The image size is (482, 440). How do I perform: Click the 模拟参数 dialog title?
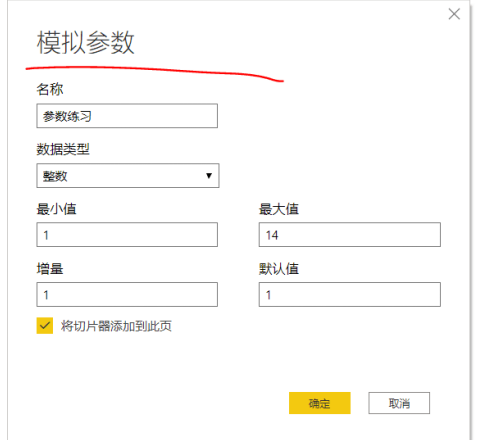(x=86, y=42)
